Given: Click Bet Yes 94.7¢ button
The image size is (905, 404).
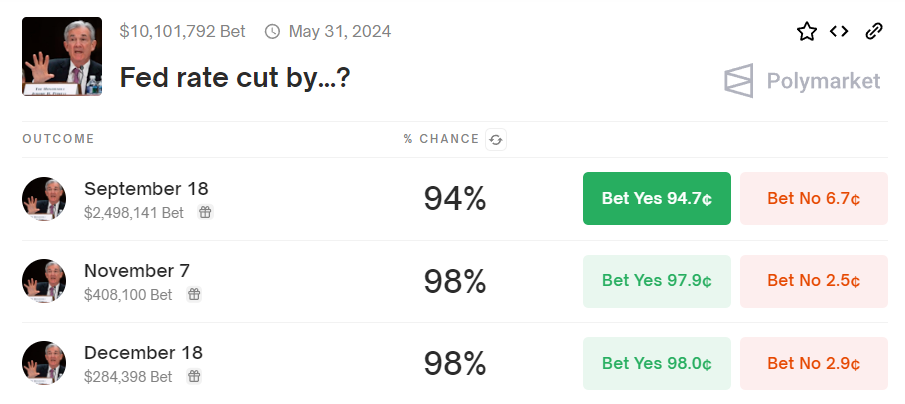Looking at the screenshot, I should (656, 198).
